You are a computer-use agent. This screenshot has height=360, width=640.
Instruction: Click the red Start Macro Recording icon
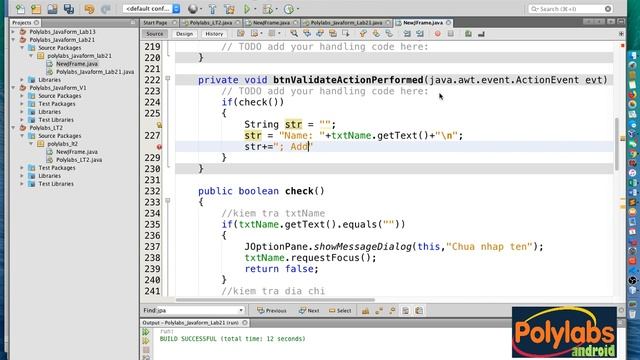(x=438, y=33)
